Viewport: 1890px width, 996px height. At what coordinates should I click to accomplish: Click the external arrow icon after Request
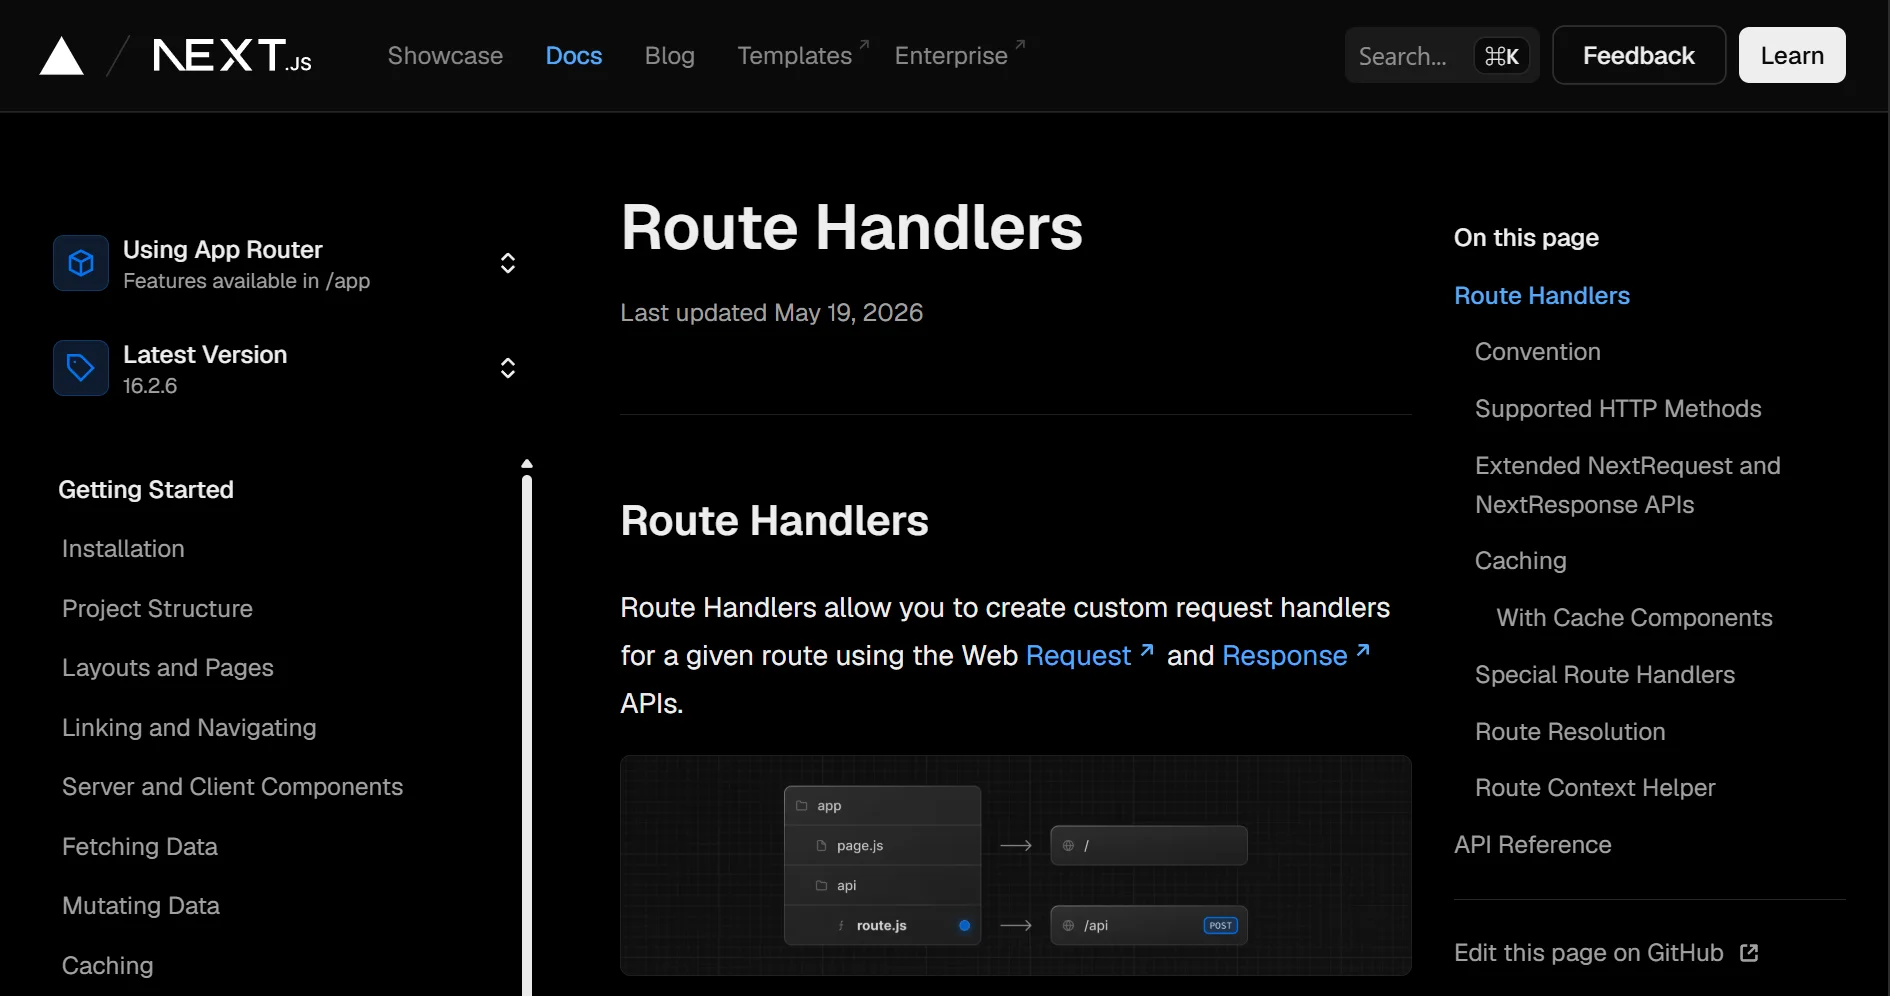1147,650
